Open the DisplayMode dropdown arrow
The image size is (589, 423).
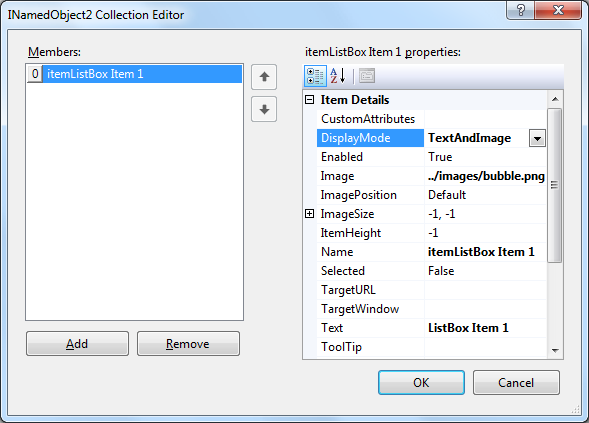[537, 138]
